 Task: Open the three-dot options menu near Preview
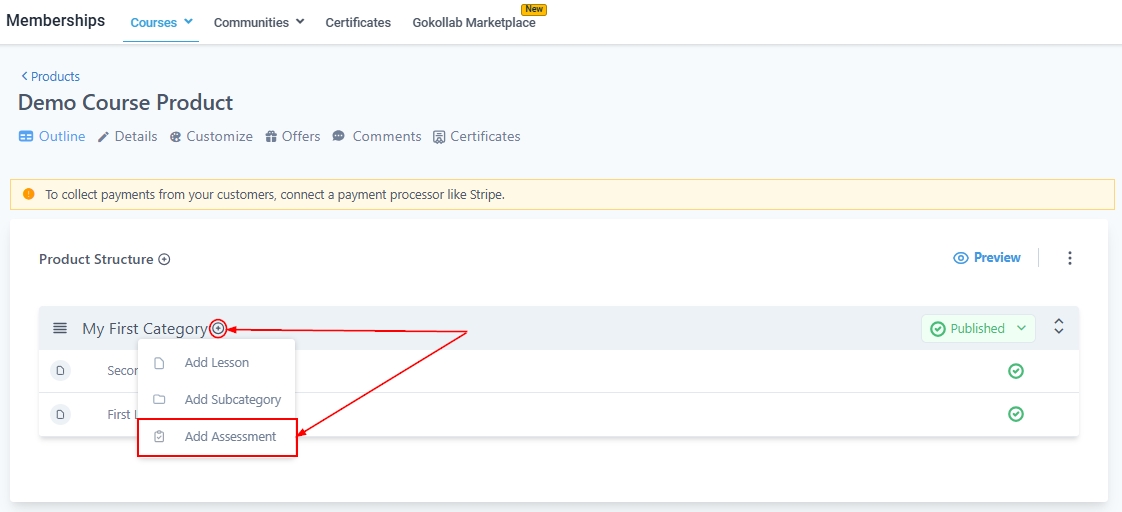[x=1070, y=258]
